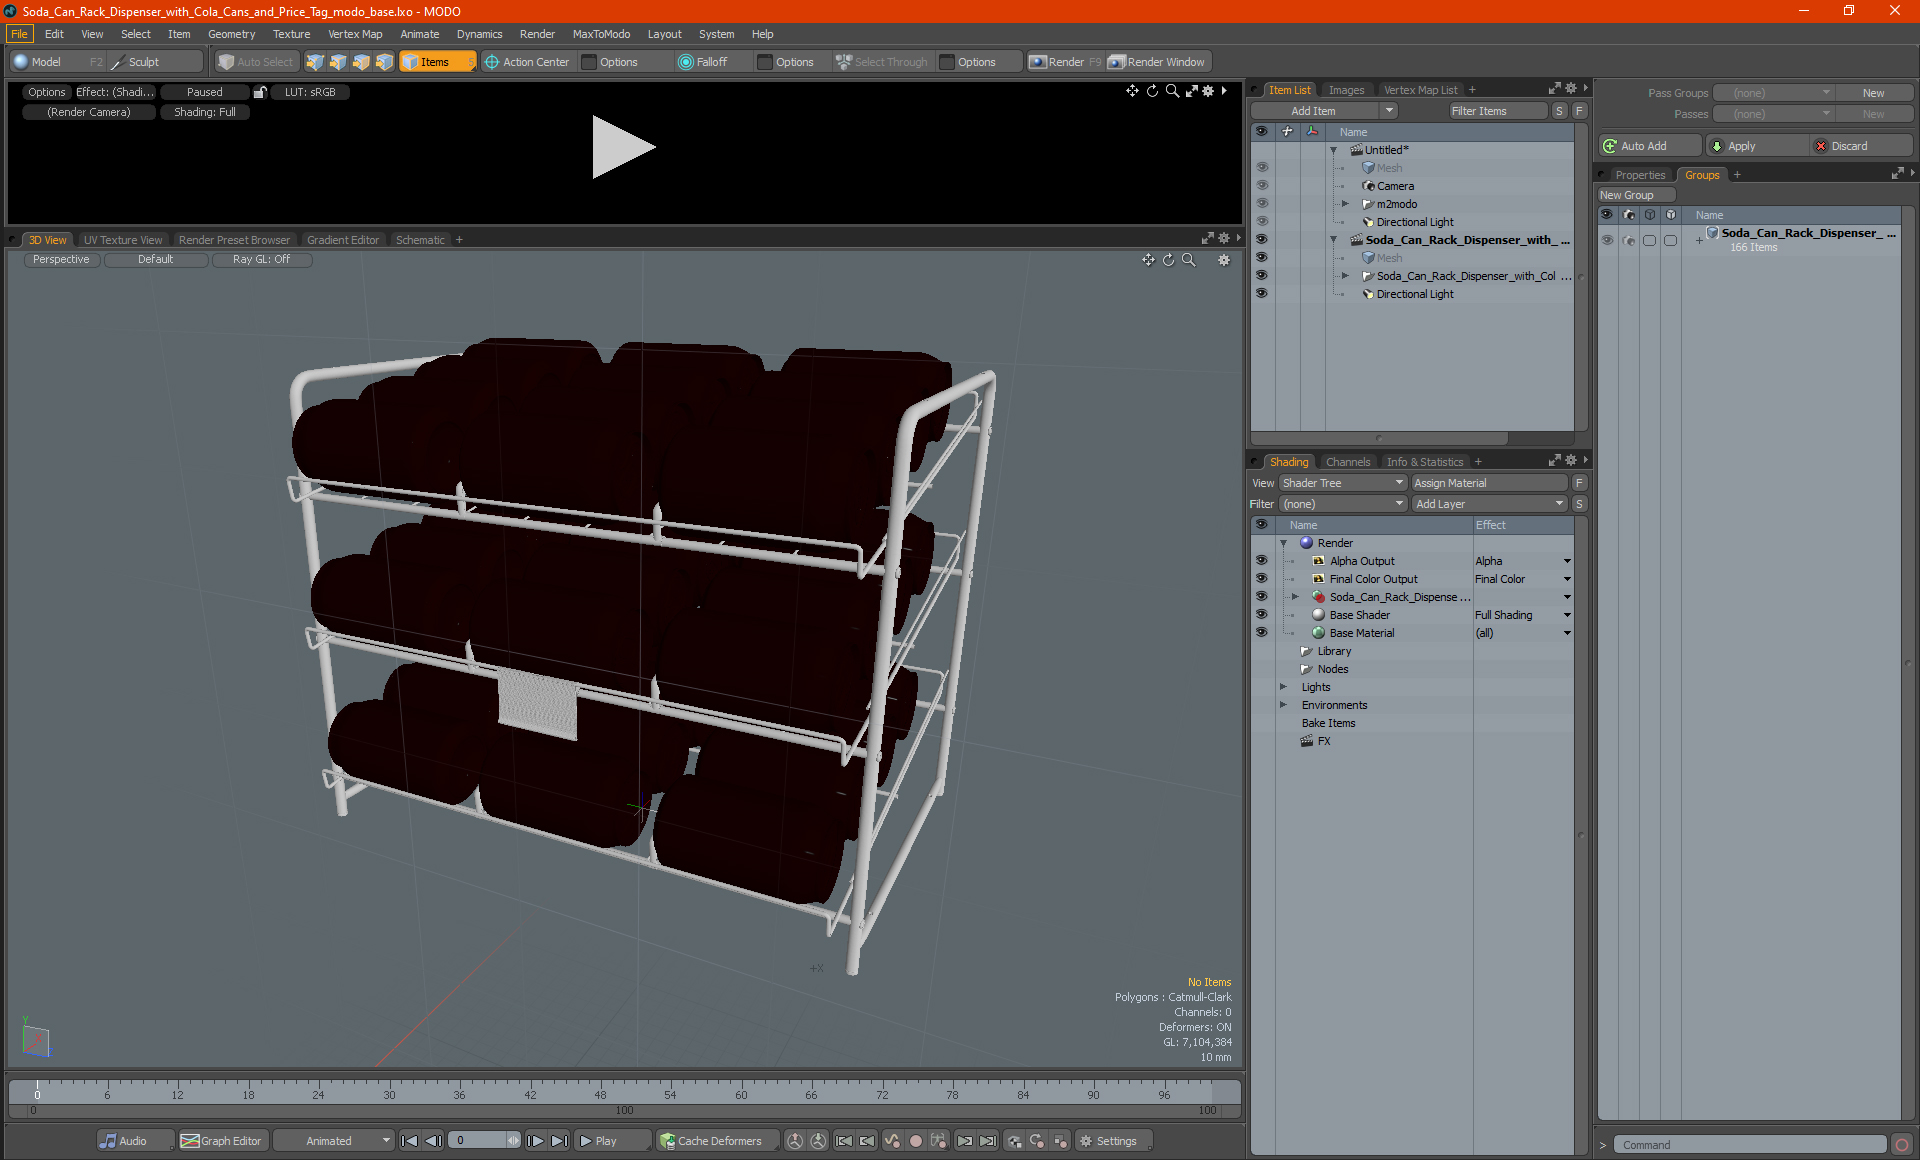Open the Render Window
The width and height of the screenshot is (1920, 1160).
tap(1157, 62)
